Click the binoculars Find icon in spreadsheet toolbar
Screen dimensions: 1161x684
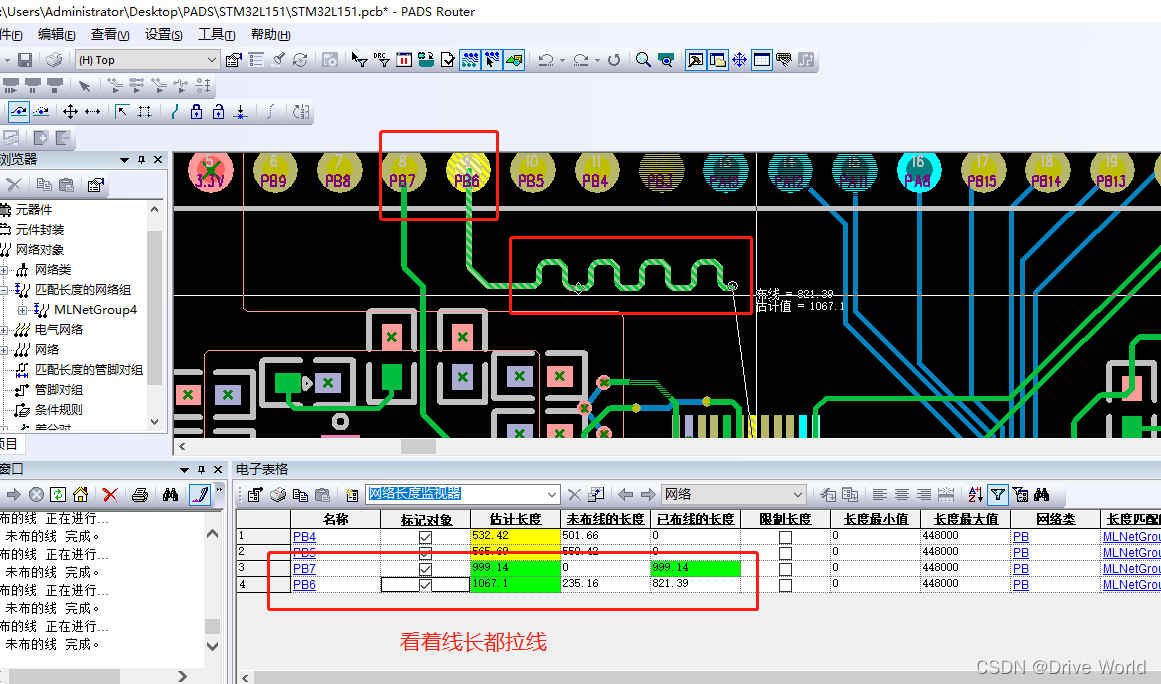pyautogui.click(x=1043, y=494)
